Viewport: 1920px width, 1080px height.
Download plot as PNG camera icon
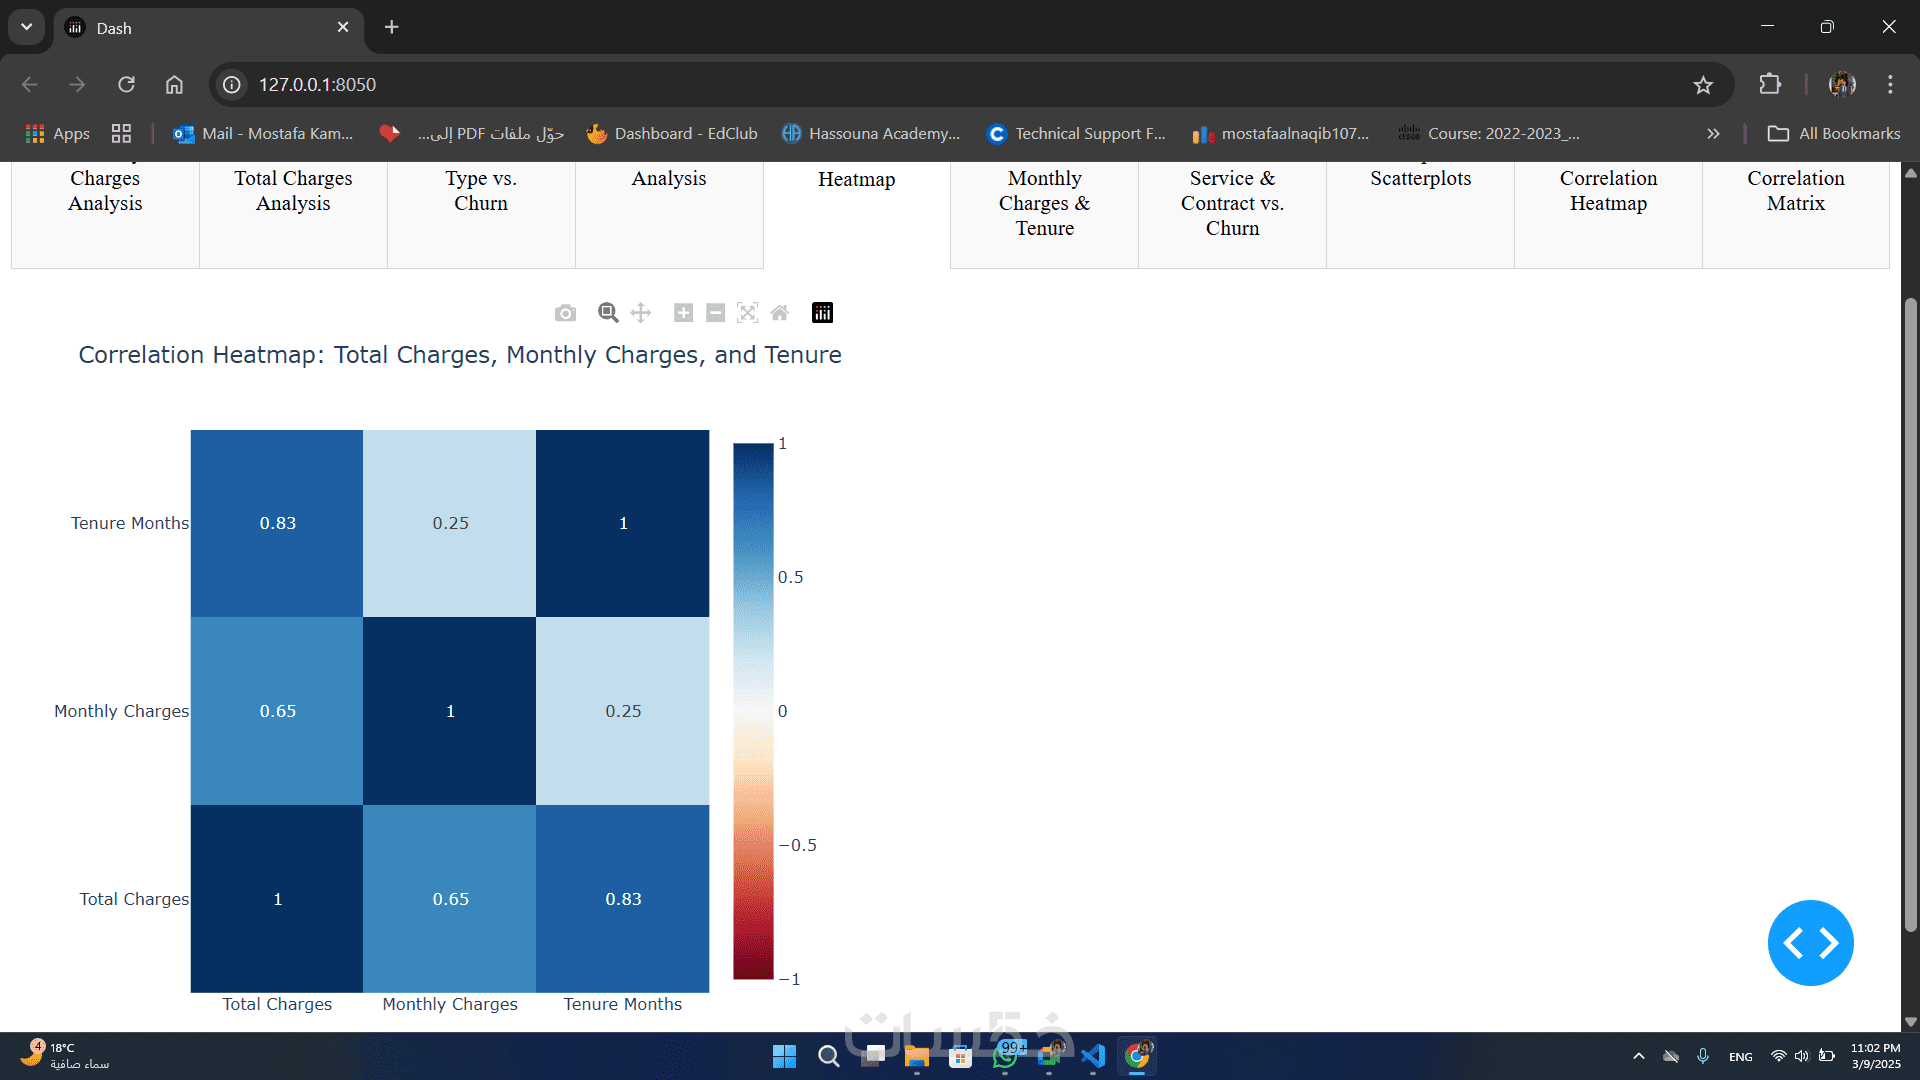click(565, 313)
